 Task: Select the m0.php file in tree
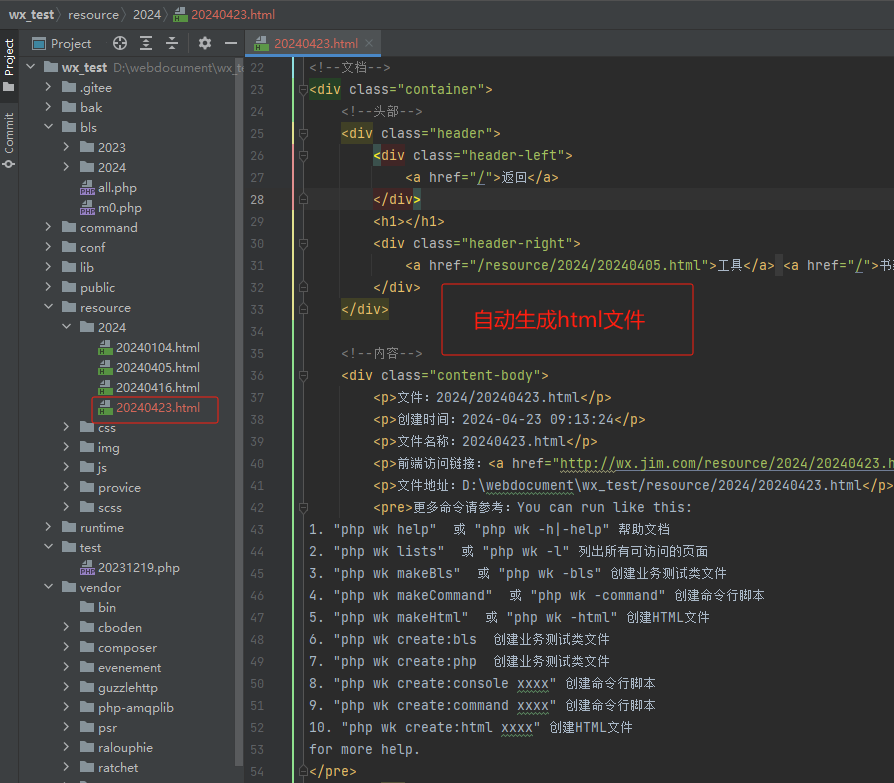click(119, 208)
